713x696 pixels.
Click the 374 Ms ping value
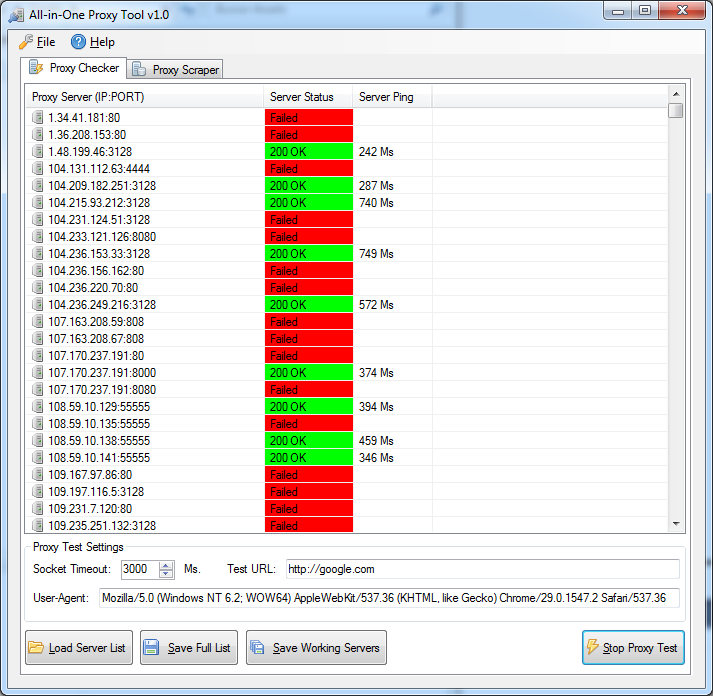376,373
